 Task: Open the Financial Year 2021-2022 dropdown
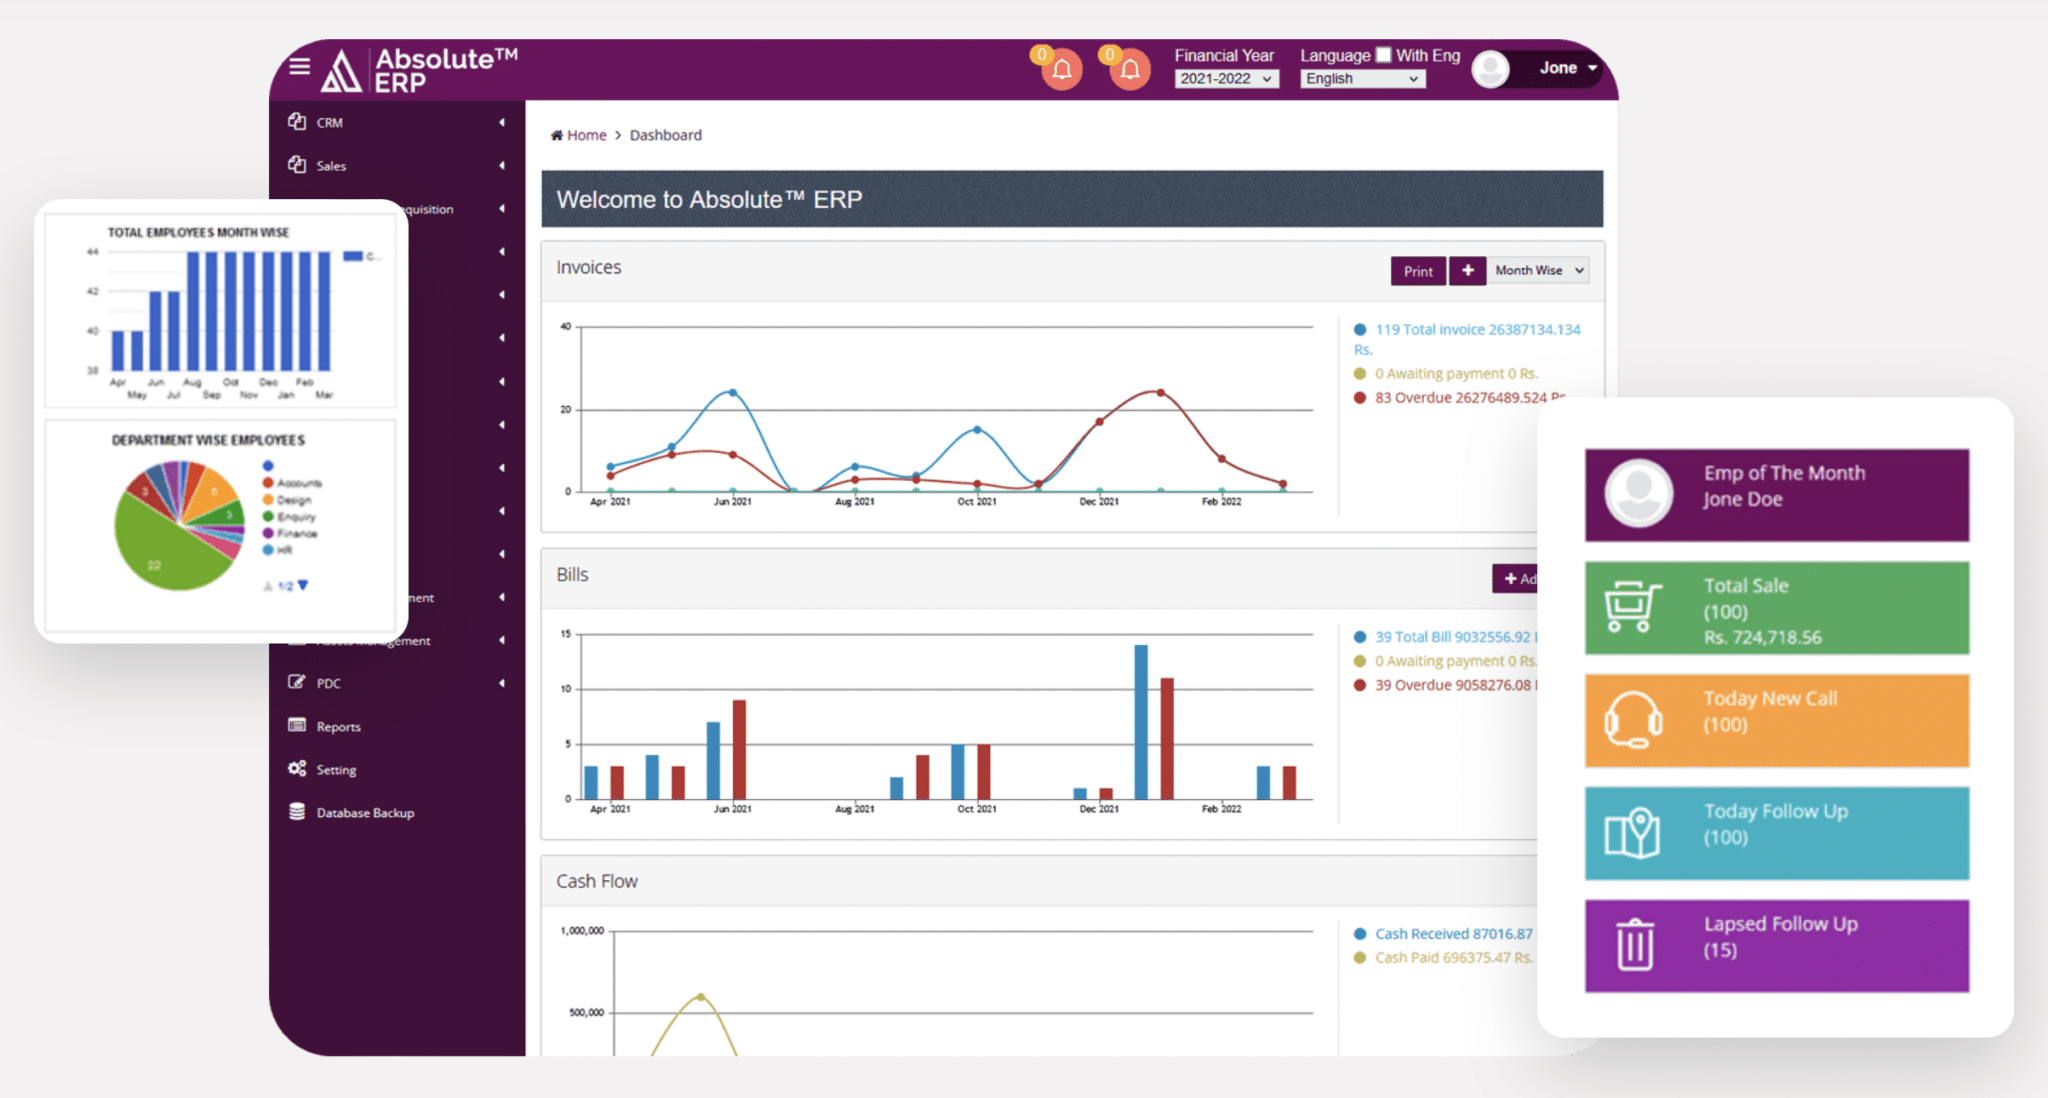click(1225, 79)
